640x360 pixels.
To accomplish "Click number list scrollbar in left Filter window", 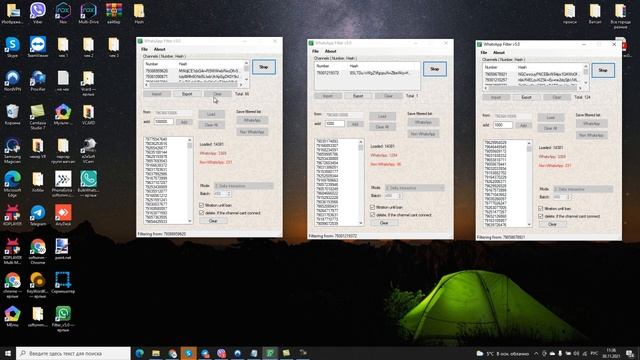I will click(190, 180).
